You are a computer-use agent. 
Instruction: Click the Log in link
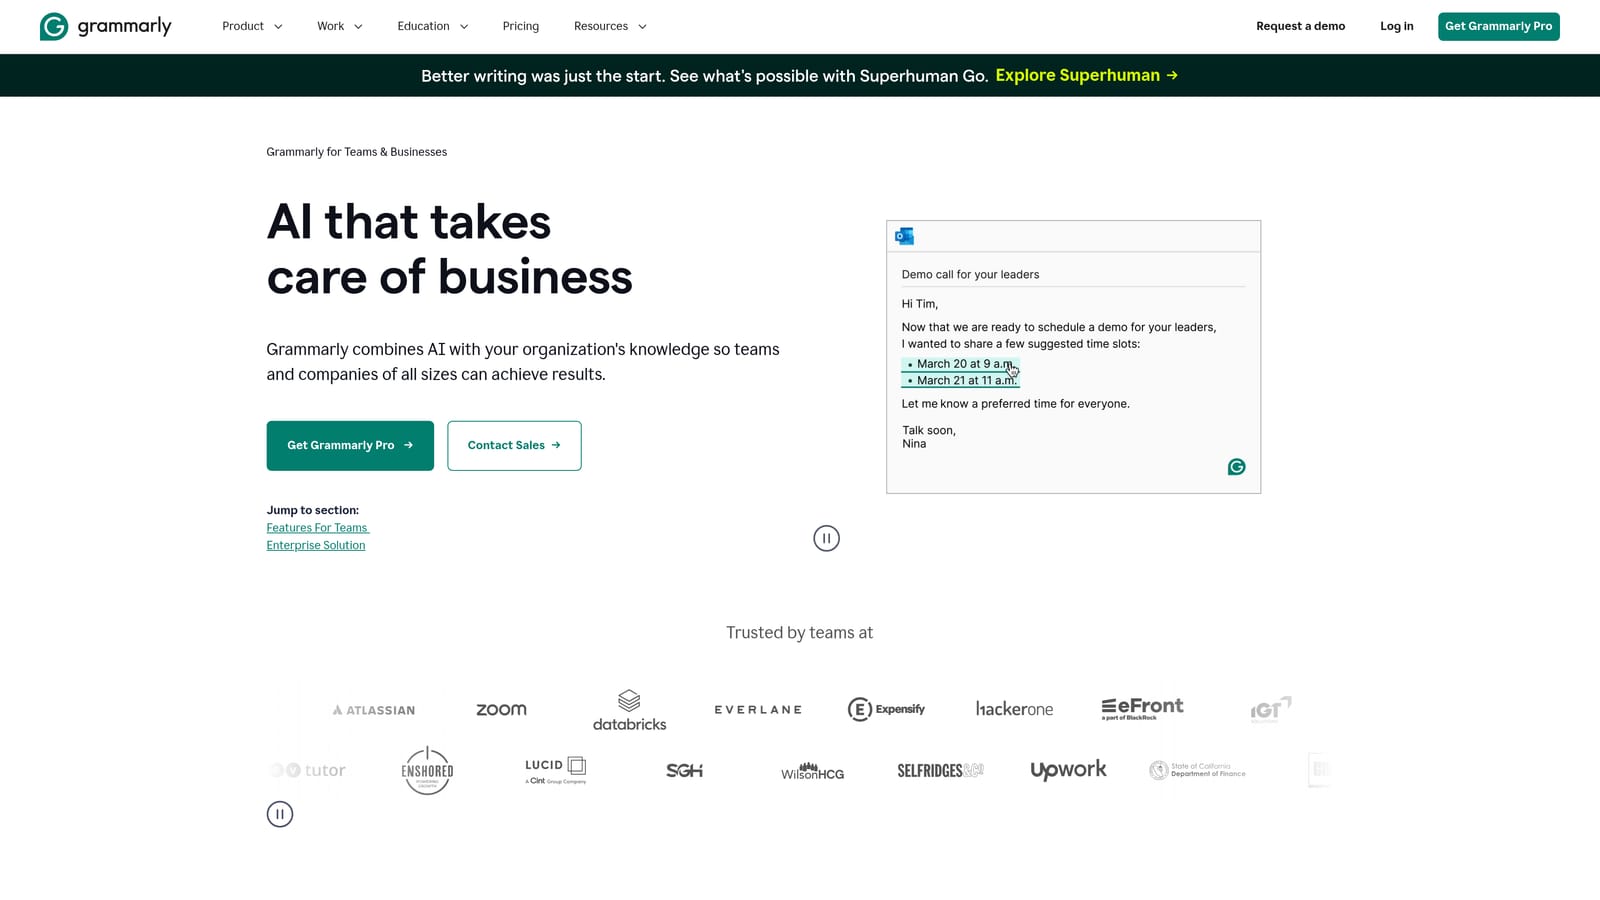(x=1396, y=26)
